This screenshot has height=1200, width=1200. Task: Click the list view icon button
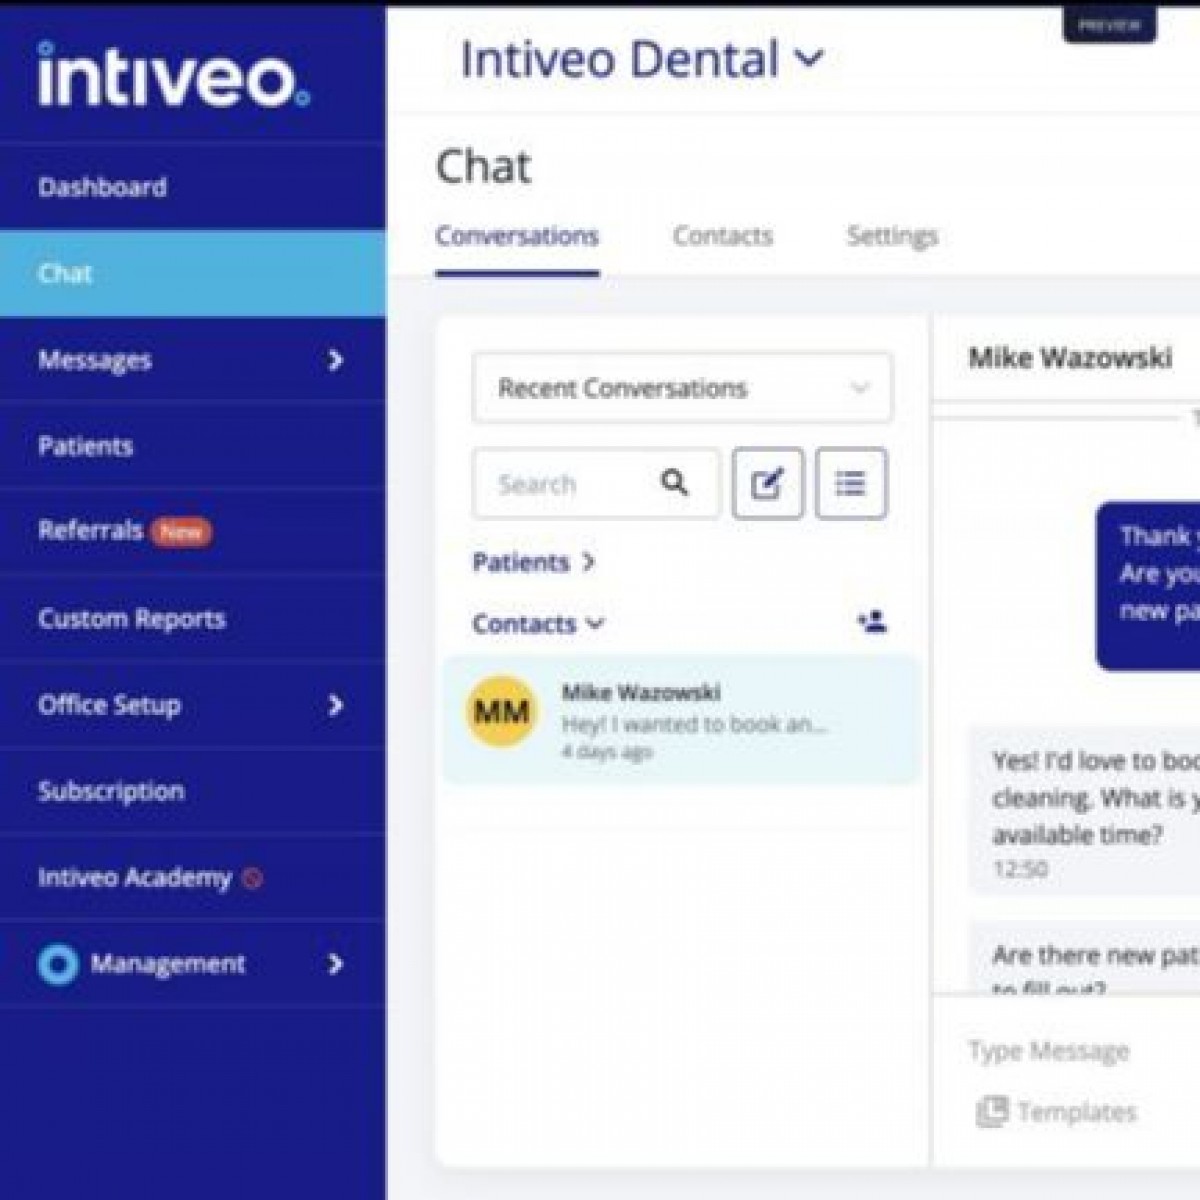pos(850,484)
